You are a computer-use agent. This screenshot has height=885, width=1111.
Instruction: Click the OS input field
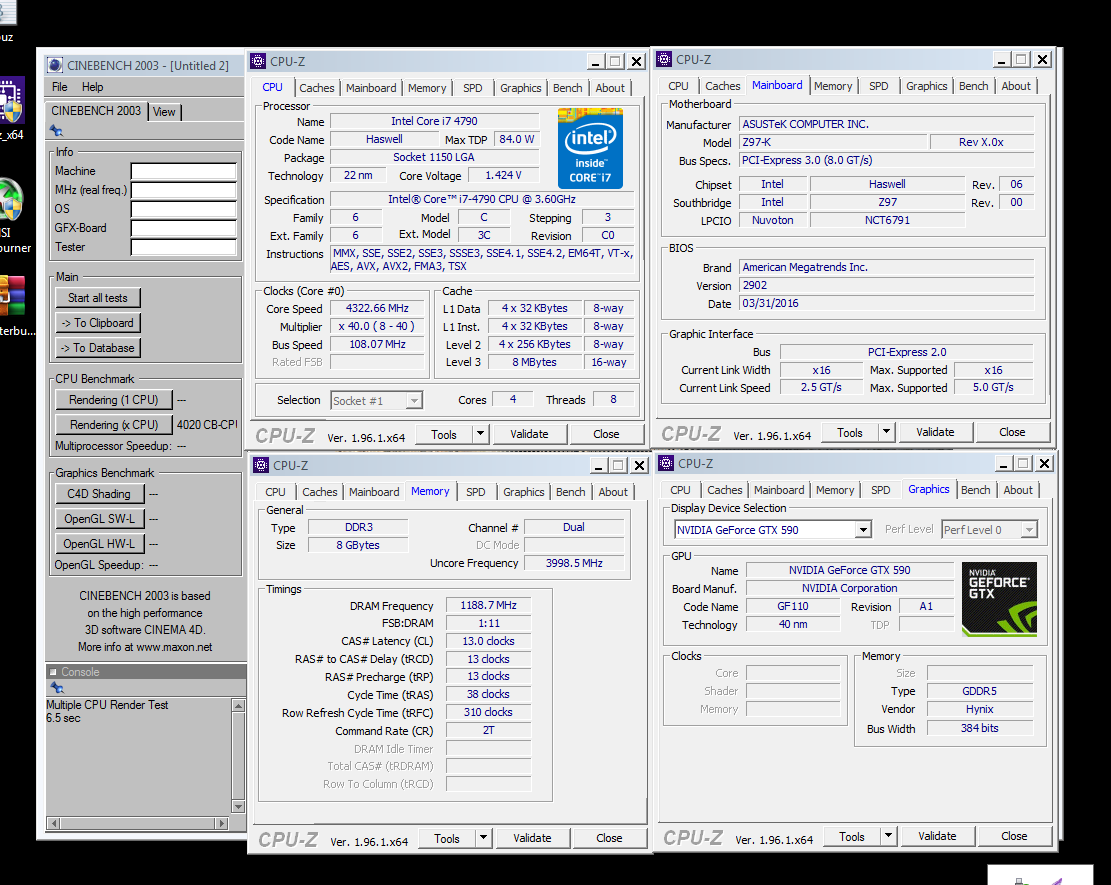tap(184, 209)
